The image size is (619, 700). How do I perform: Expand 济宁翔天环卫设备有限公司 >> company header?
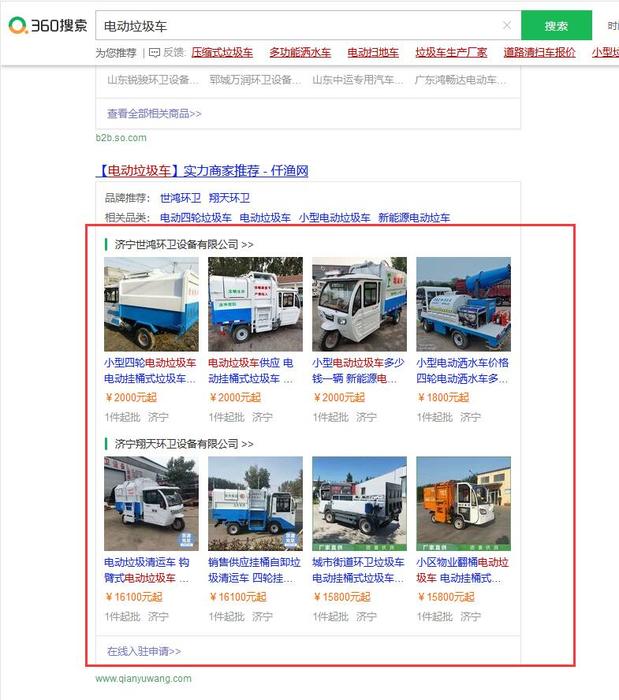(184, 444)
